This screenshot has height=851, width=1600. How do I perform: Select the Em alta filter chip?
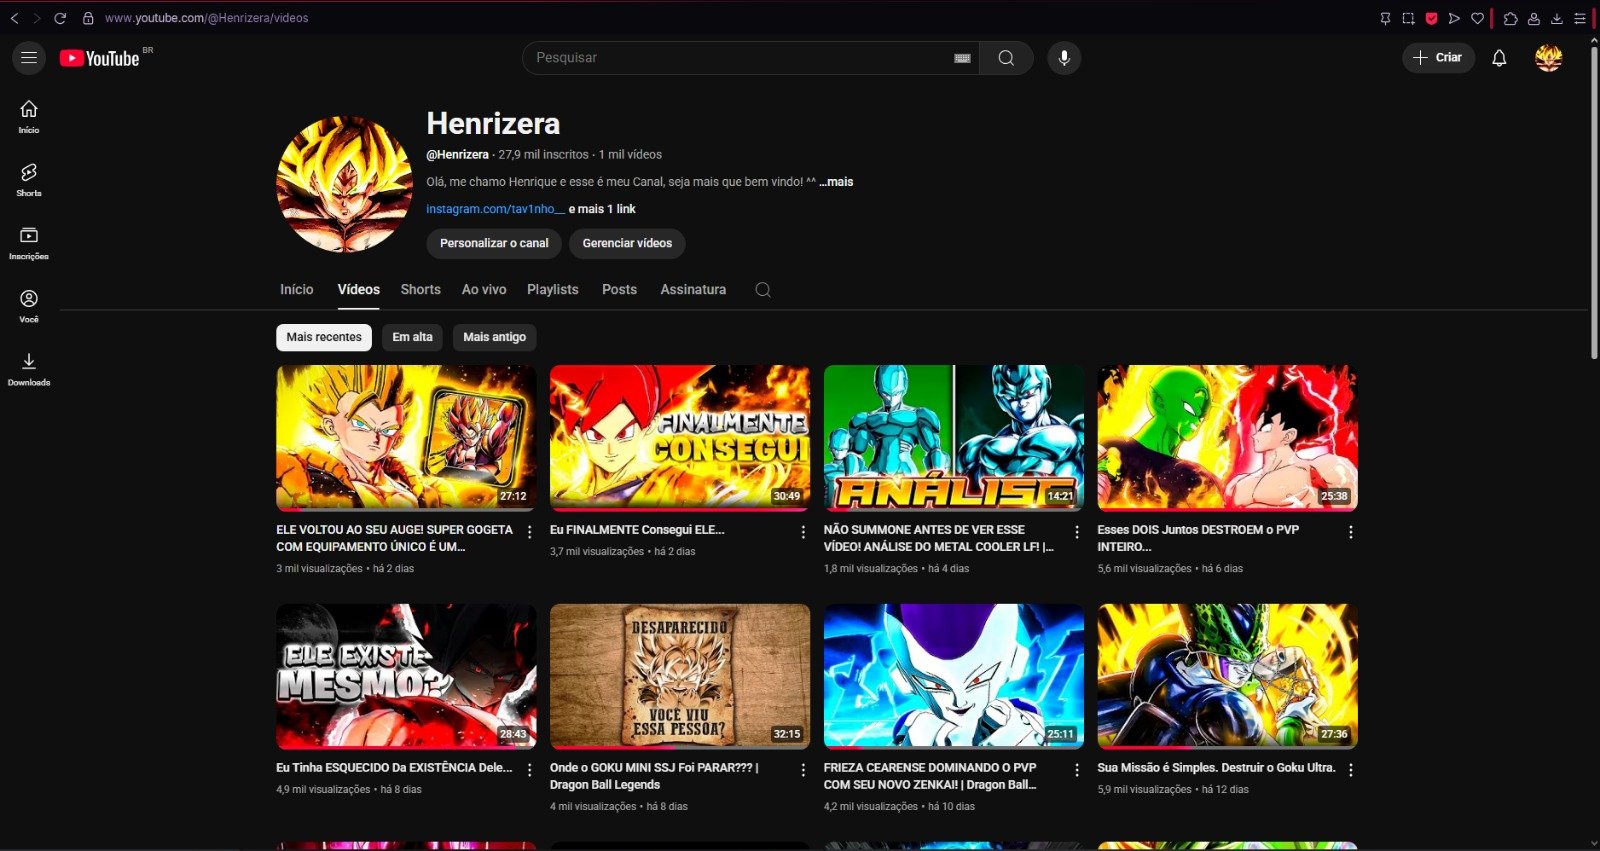pyautogui.click(x=412, y=337)
